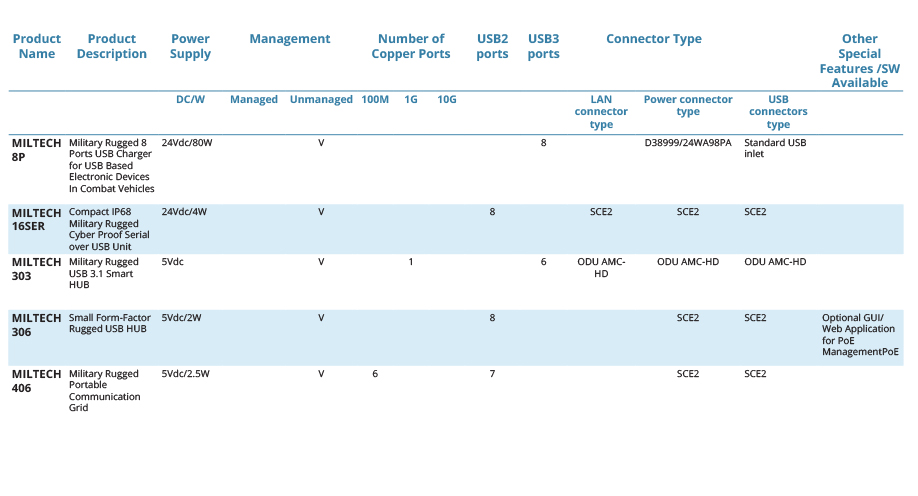Select the D38999/24WA98PA power connector

[x=688, y=143]
